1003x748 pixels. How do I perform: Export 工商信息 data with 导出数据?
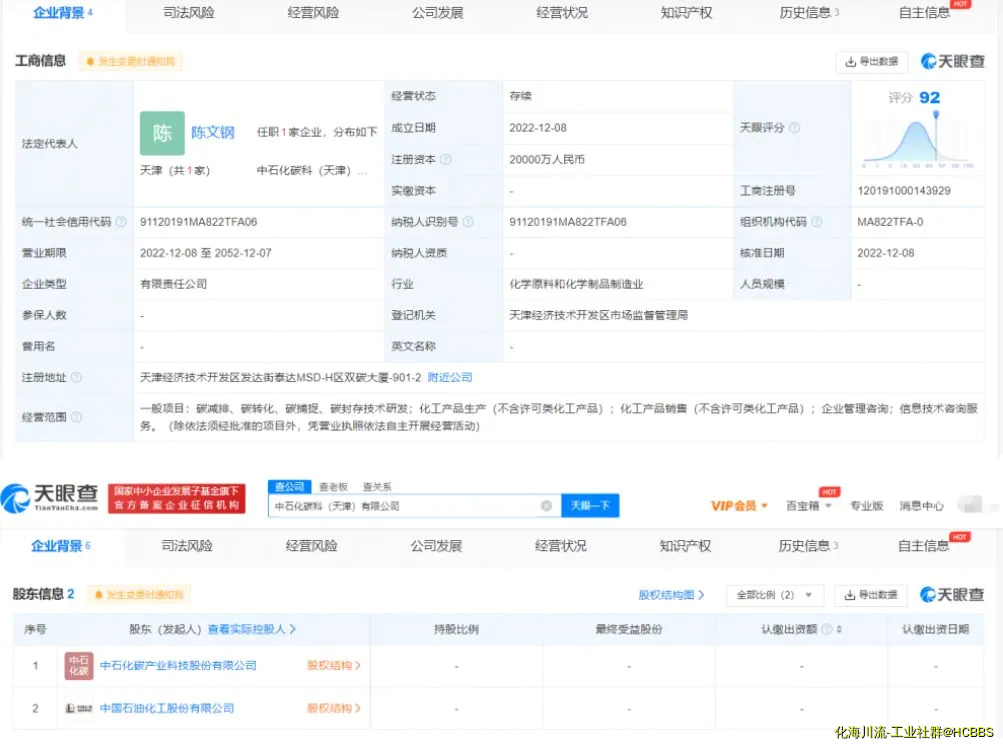click(x=871, y=61)
